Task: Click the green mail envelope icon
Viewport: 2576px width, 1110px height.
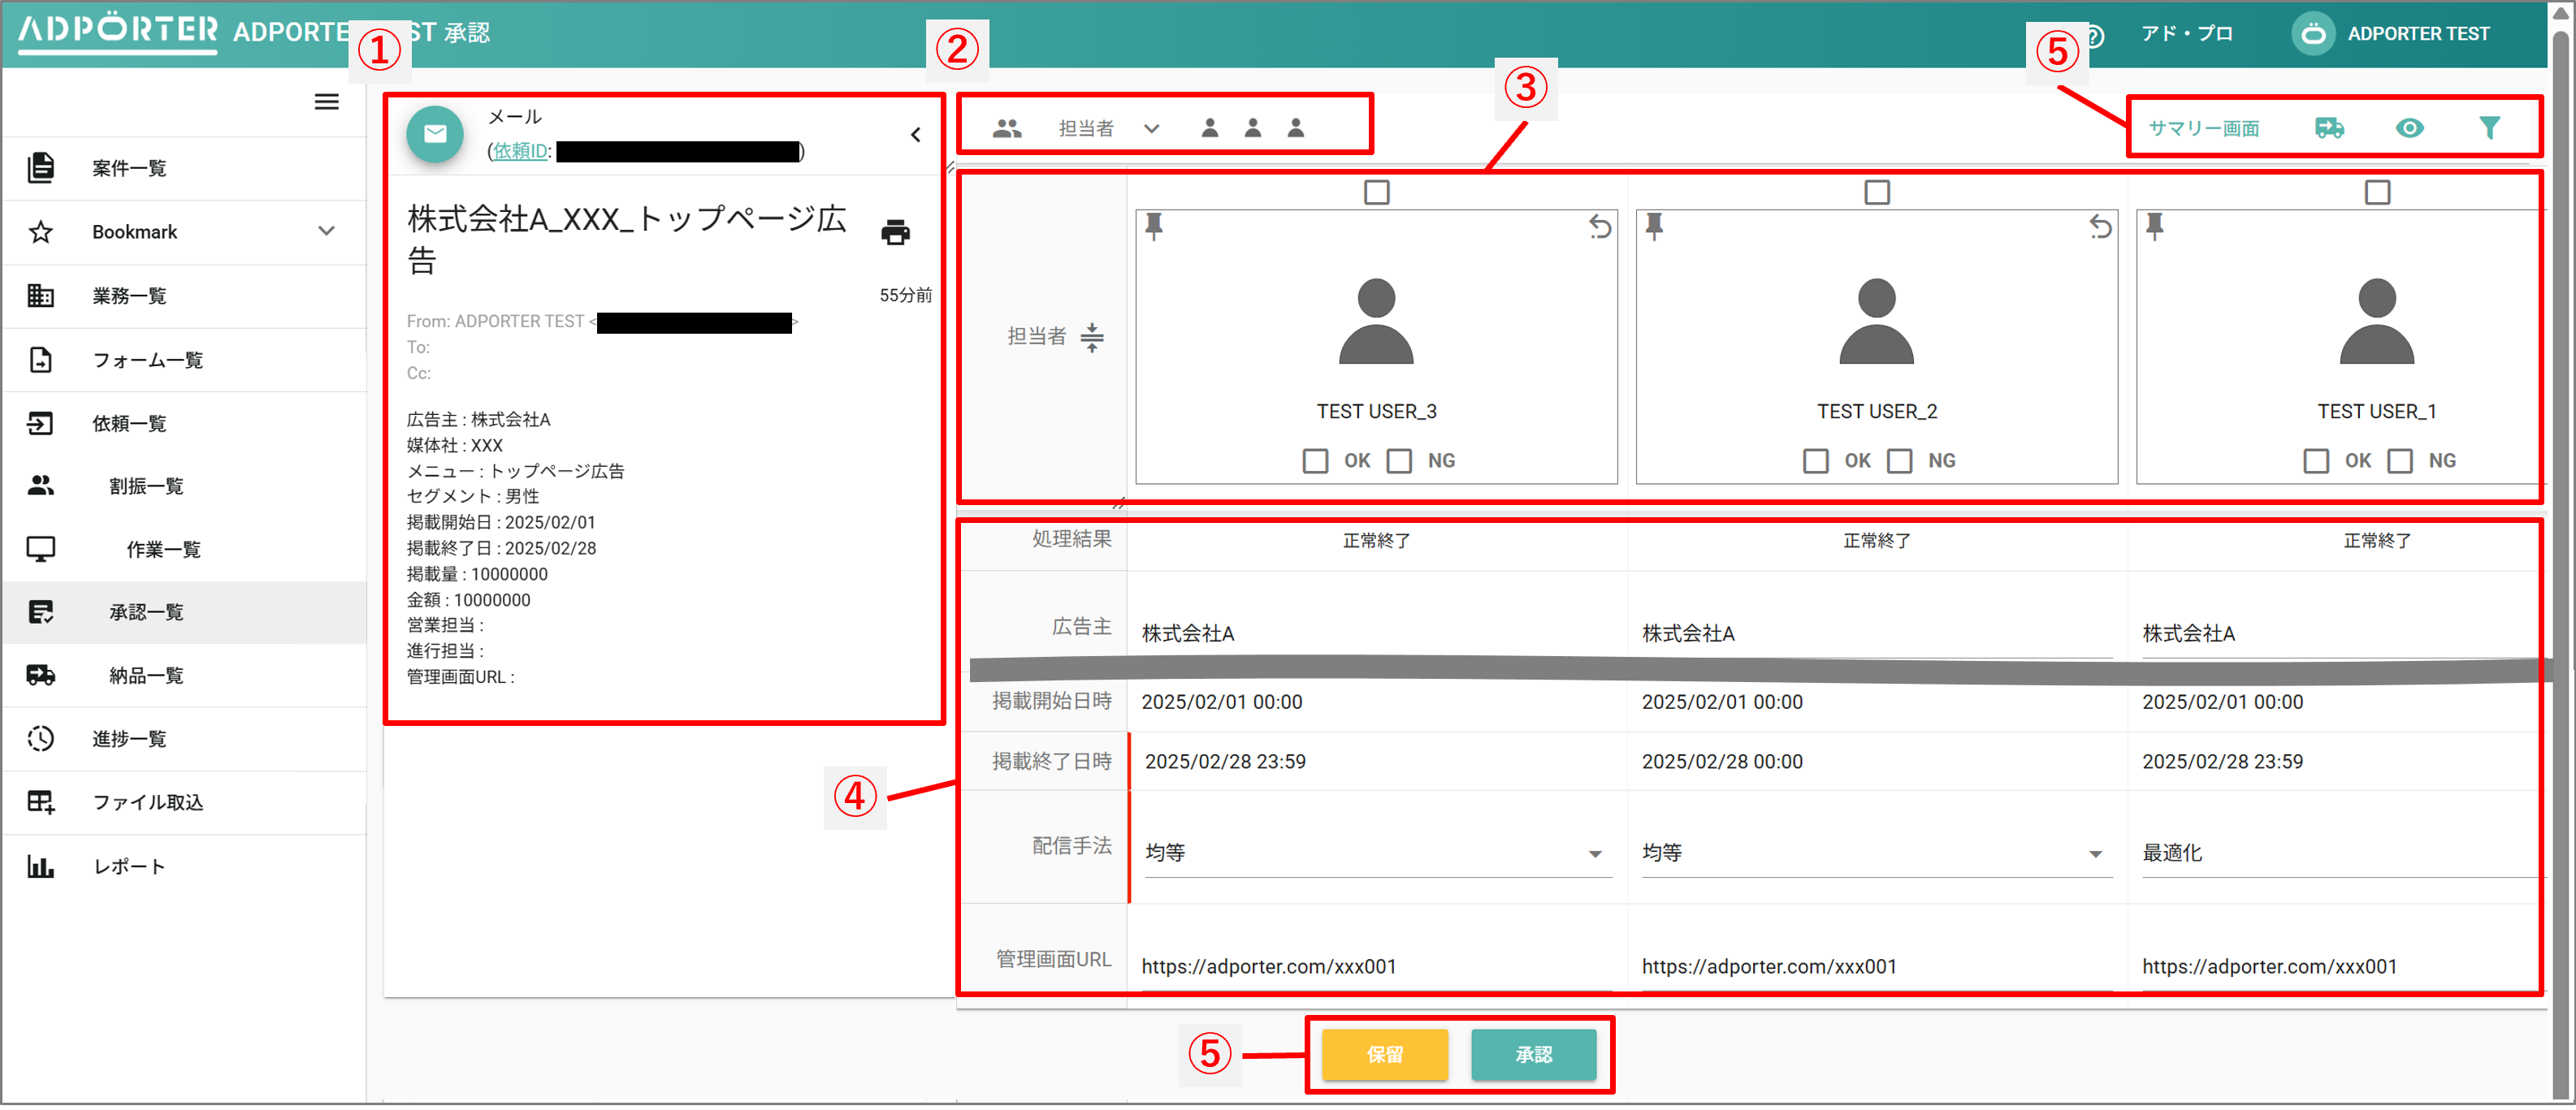Action: click(x=435, y=134)
